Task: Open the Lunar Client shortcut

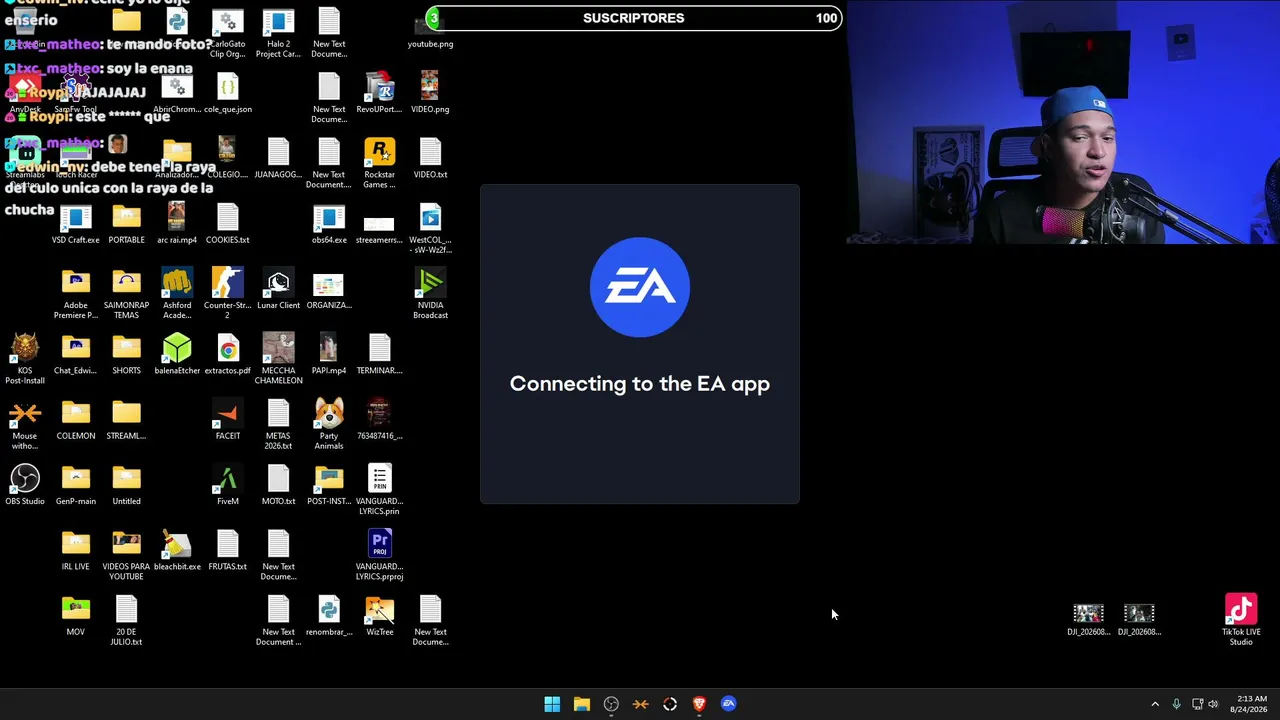Action: [278, 284]
